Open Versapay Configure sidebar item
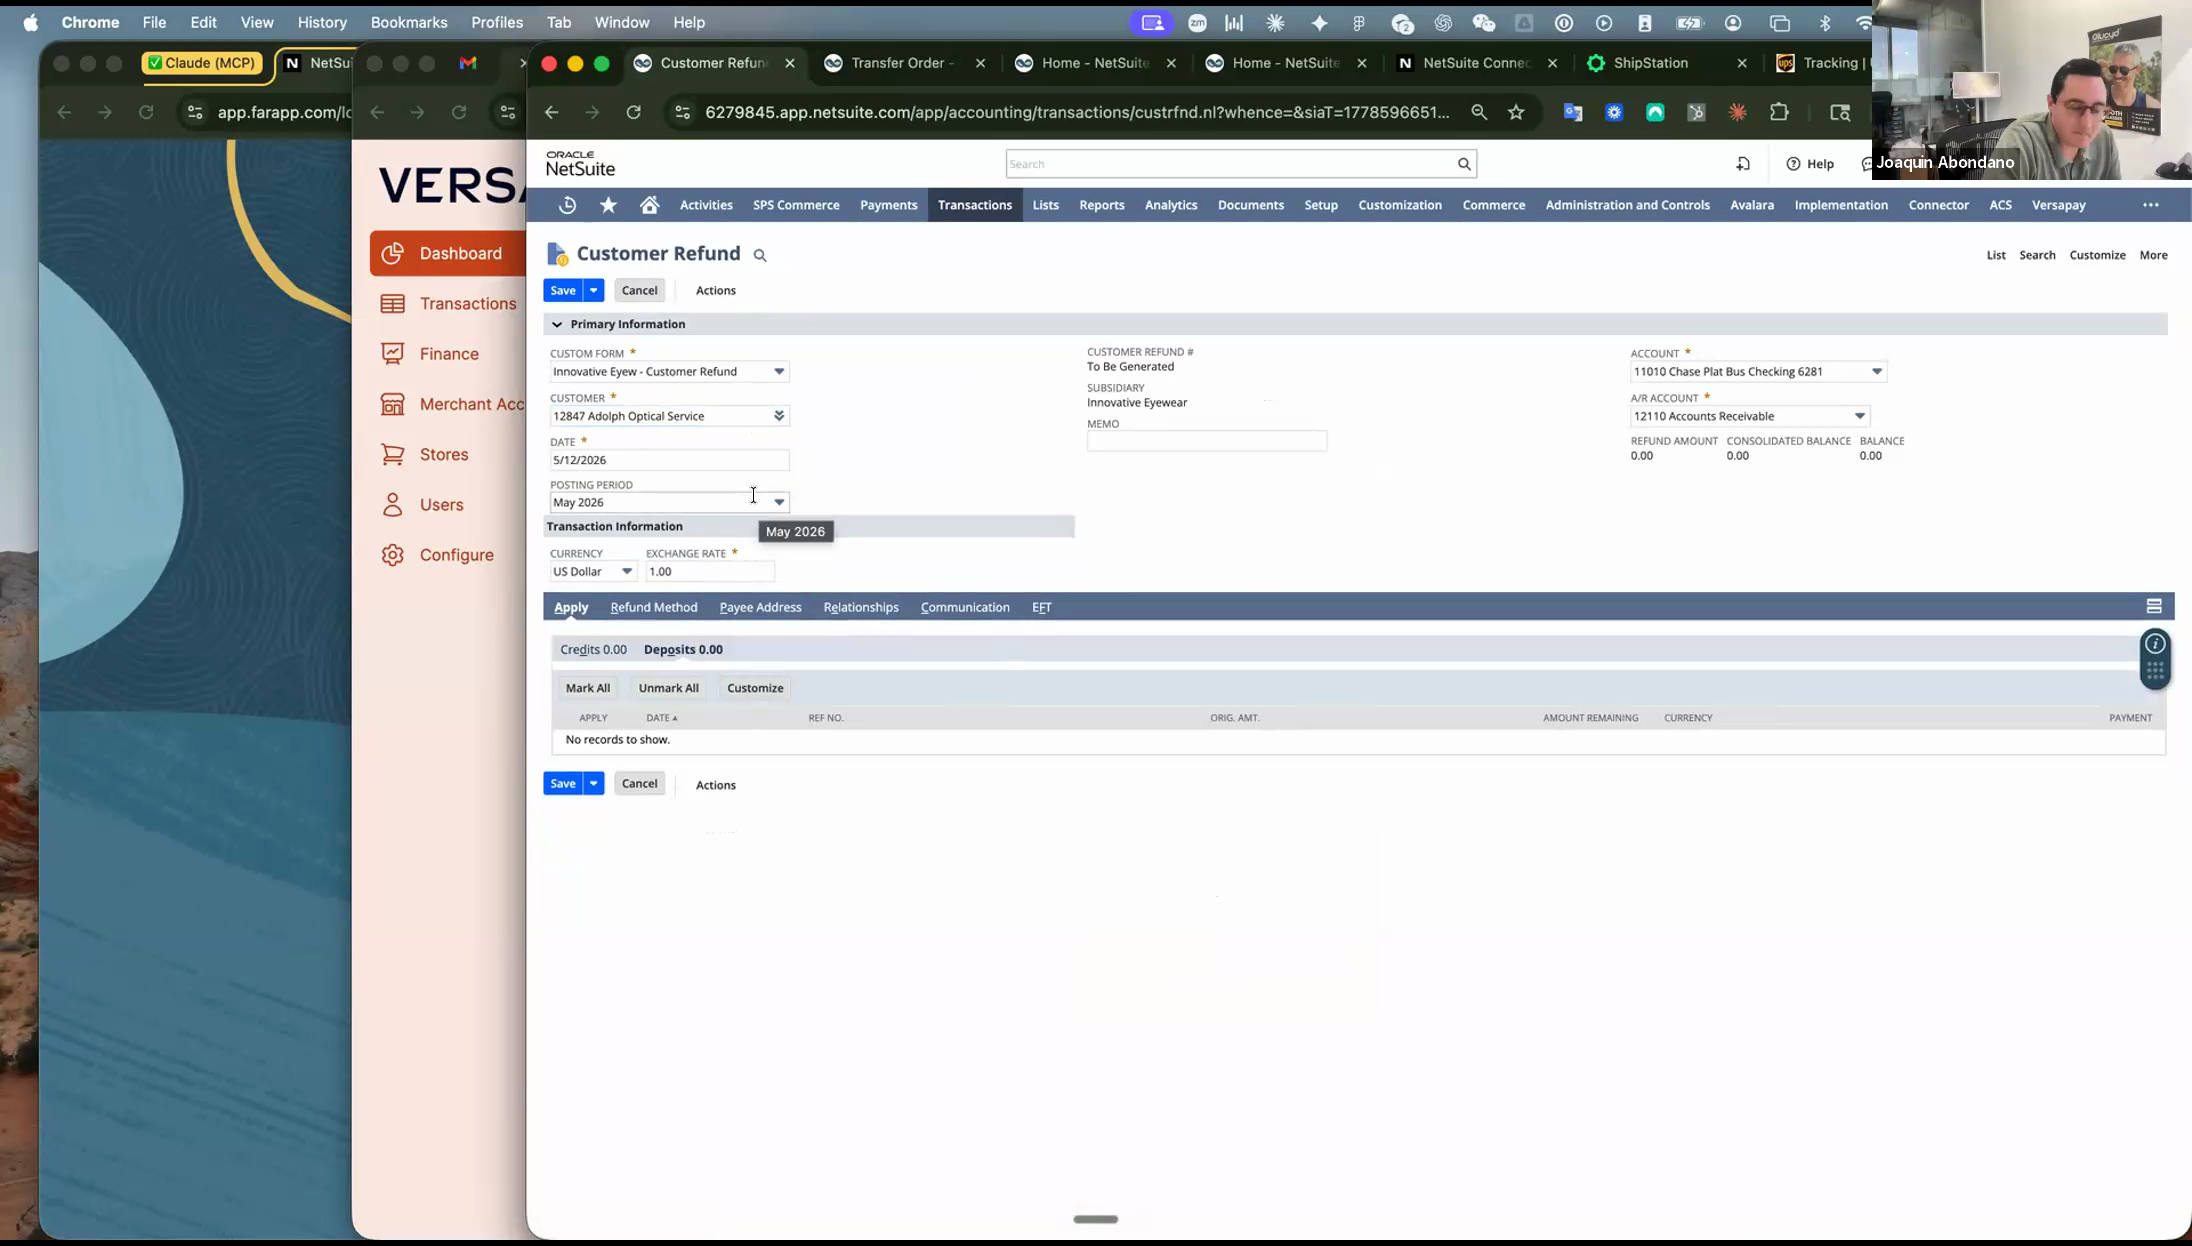 tap(437, 555)
